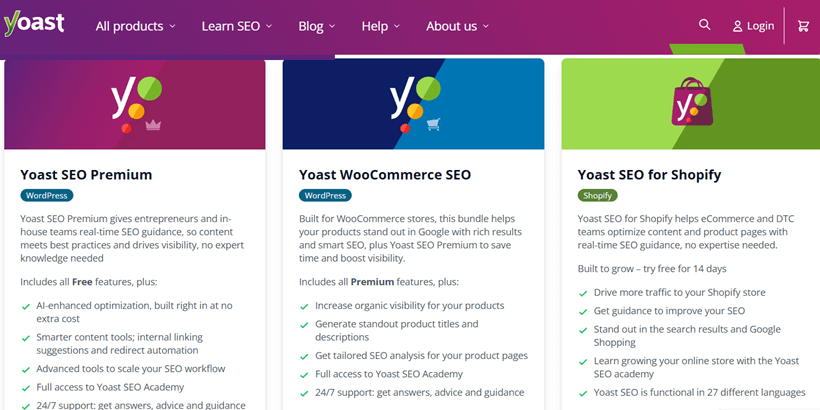Click the checkmark beside "Get guidance to improve"
This screenshot has width=820, height=410.
click(583, 312)
